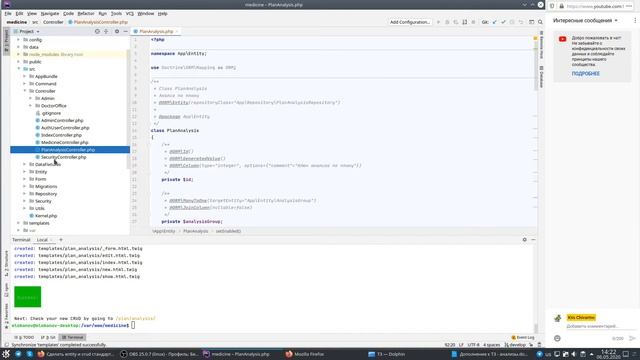Expand the Migrations folder
640x360 pixels.
[x=24, y=187]
